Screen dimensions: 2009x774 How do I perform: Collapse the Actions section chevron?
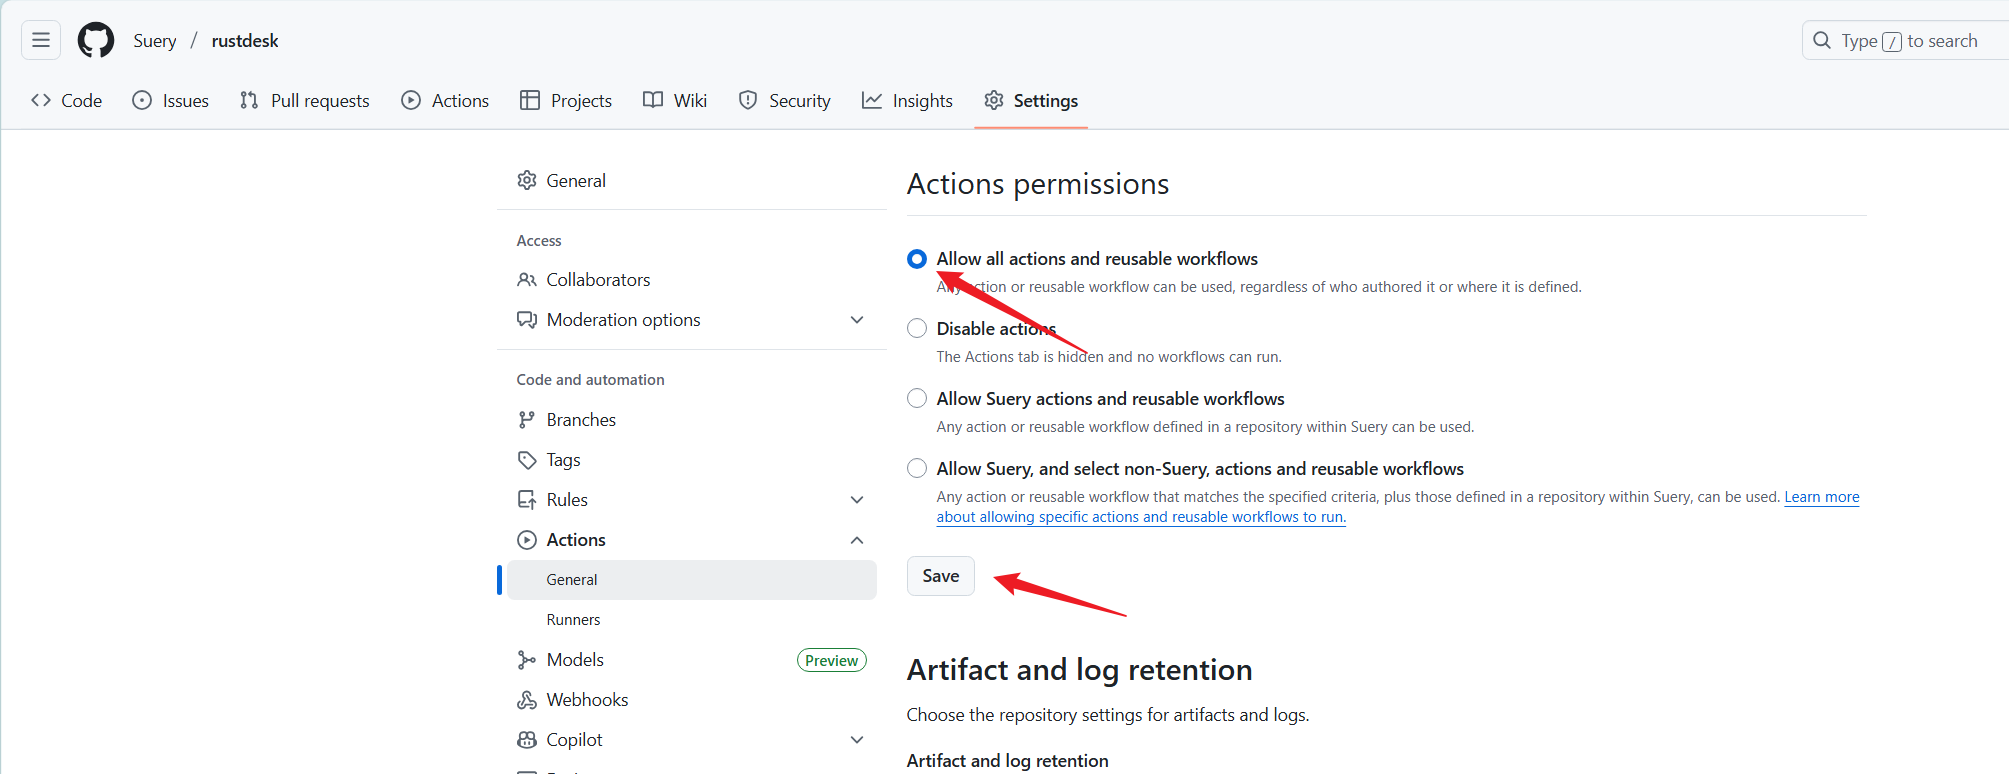[x=857, y=540]
